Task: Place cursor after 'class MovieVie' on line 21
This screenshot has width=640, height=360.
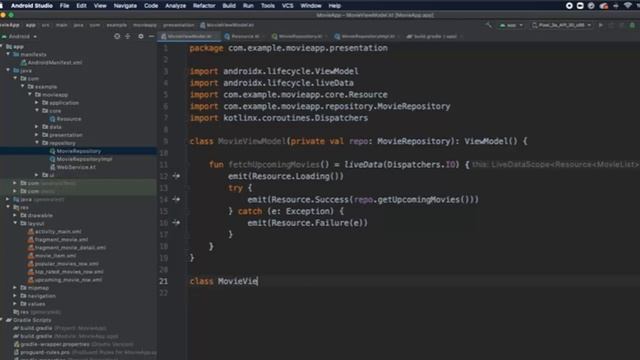Action: (x=258, y=281)
